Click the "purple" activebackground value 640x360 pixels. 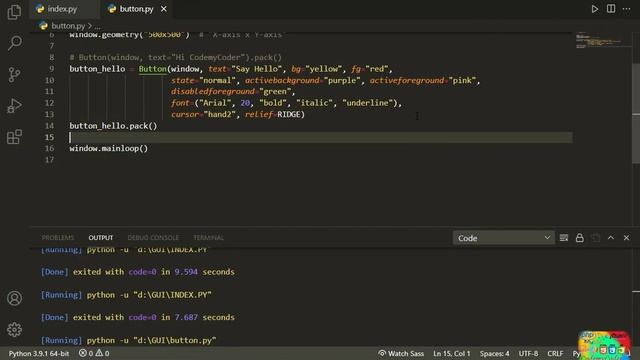342,80
